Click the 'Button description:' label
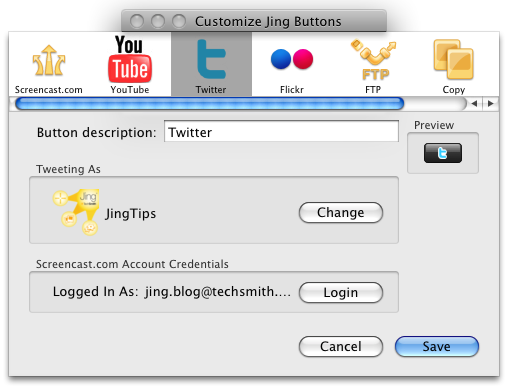This screenshot has width=510, height=386. 96,132
